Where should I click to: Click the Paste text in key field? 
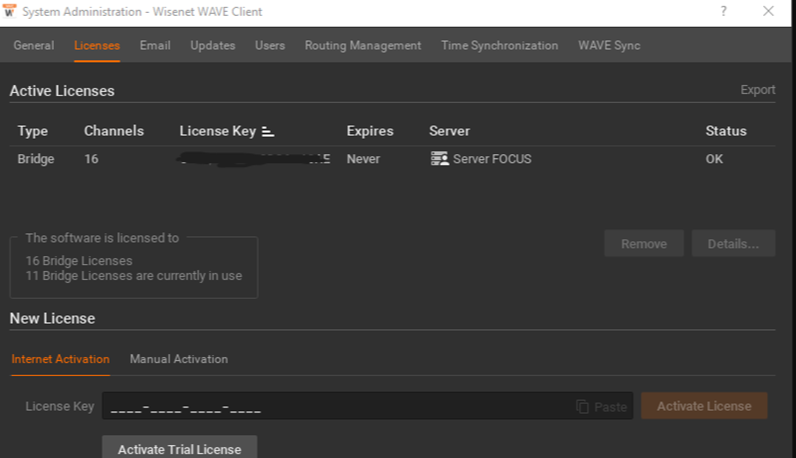tap(610, 407)
